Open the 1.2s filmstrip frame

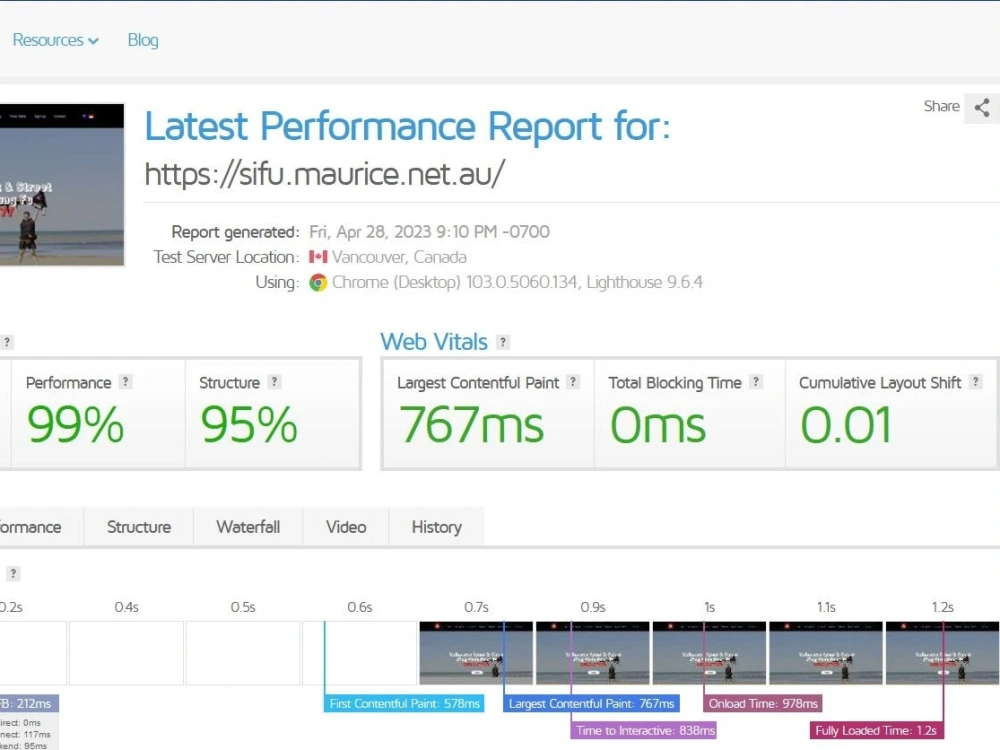pyautogui.click(x=943, y=653)
